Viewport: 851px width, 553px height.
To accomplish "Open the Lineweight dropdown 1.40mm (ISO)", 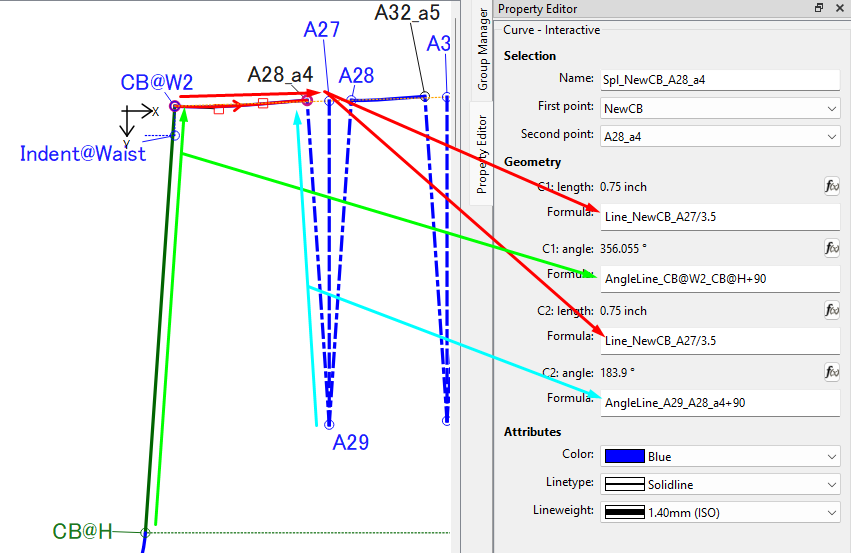I will (720, 512).
